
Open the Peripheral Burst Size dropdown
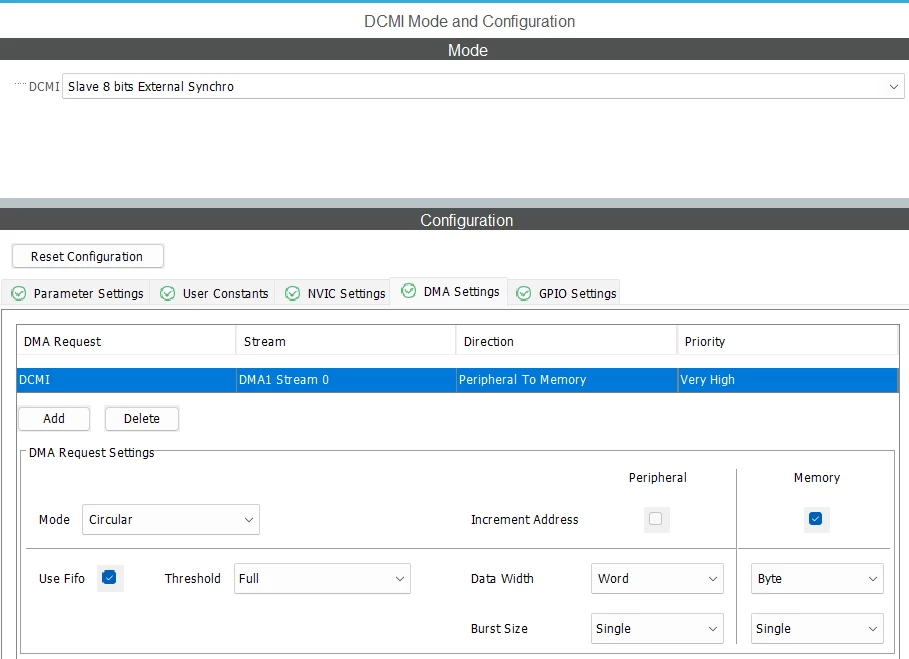coord(657,628)
